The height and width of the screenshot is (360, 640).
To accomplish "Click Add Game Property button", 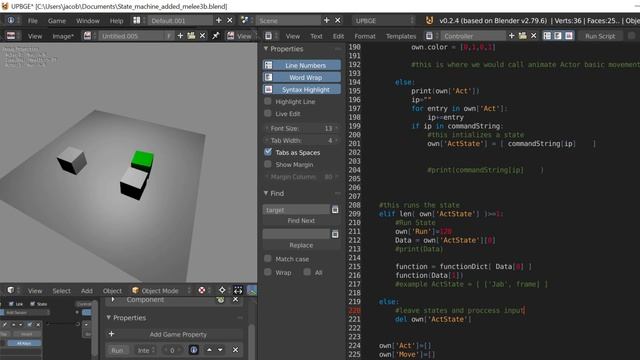I will (174, 334).
